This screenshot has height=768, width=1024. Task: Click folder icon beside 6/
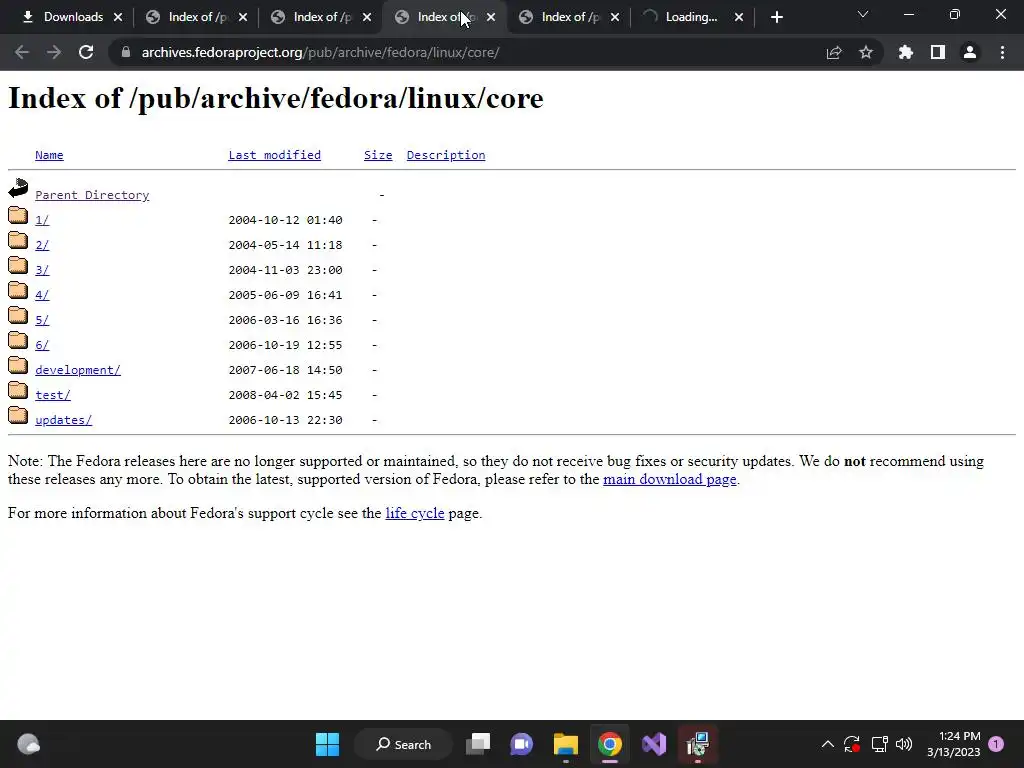click(18, 340)
